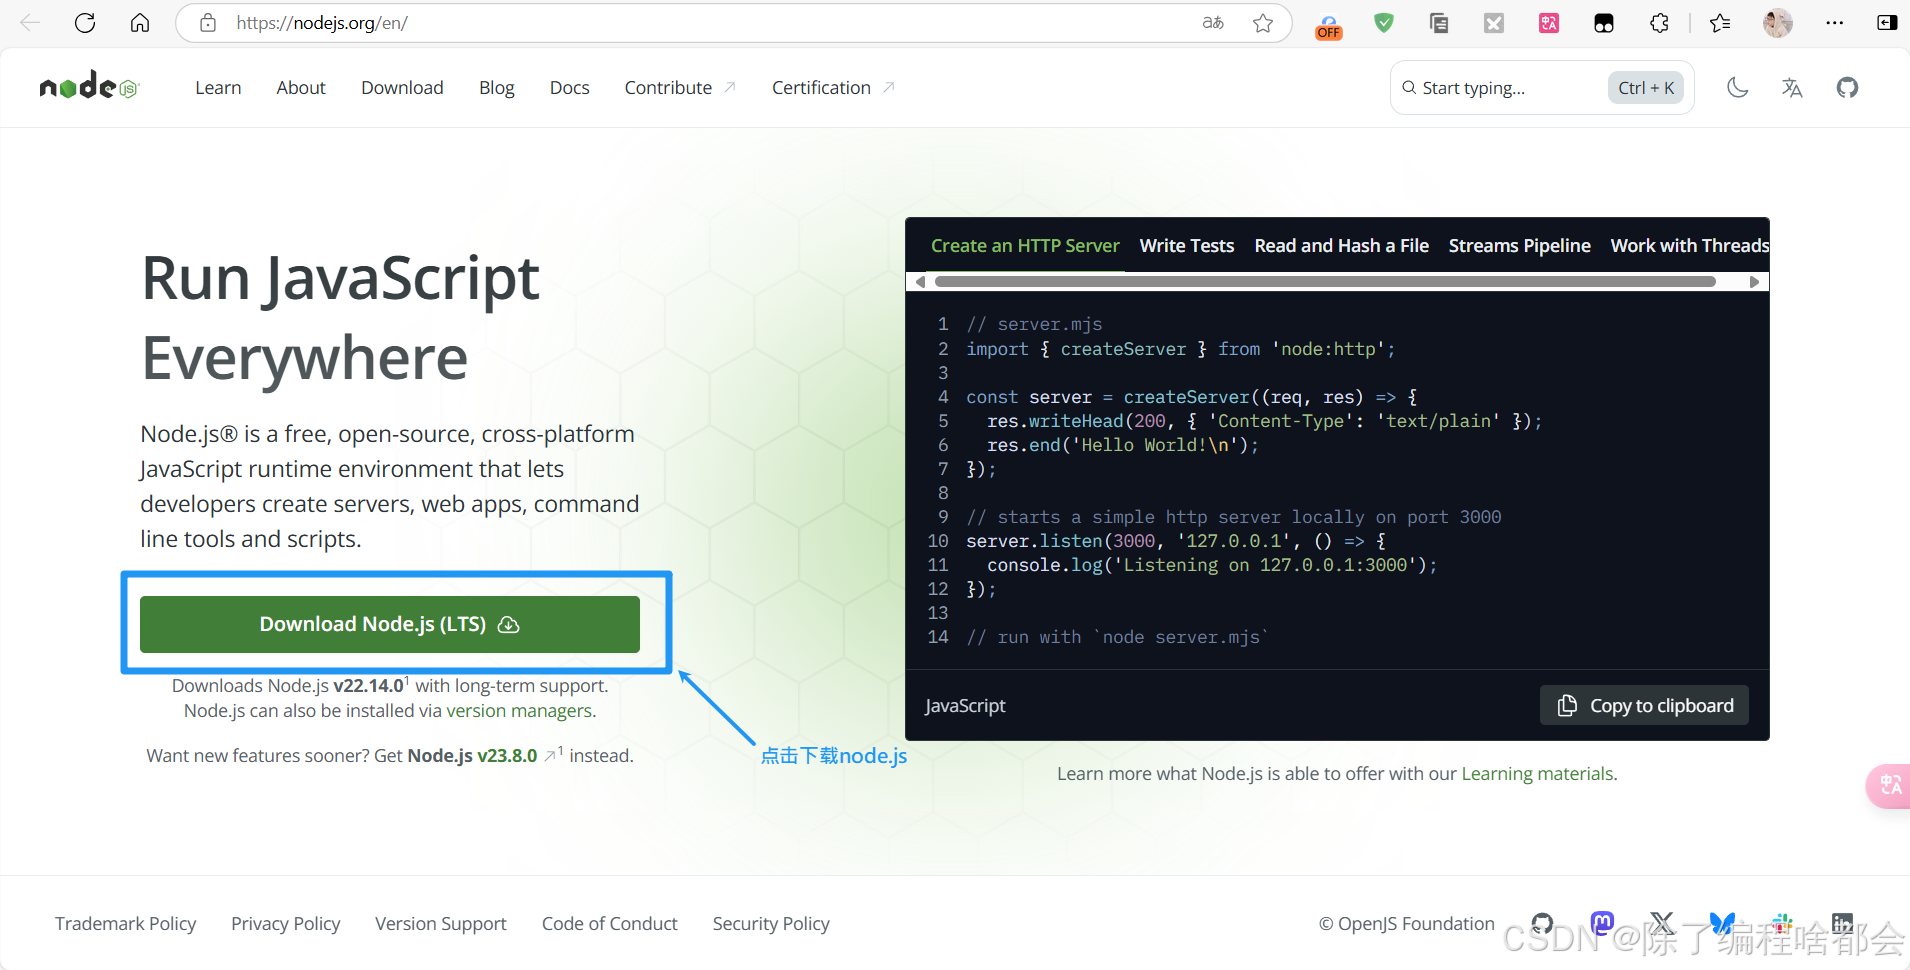Click the gray X extension icon

coord(1494,23)
